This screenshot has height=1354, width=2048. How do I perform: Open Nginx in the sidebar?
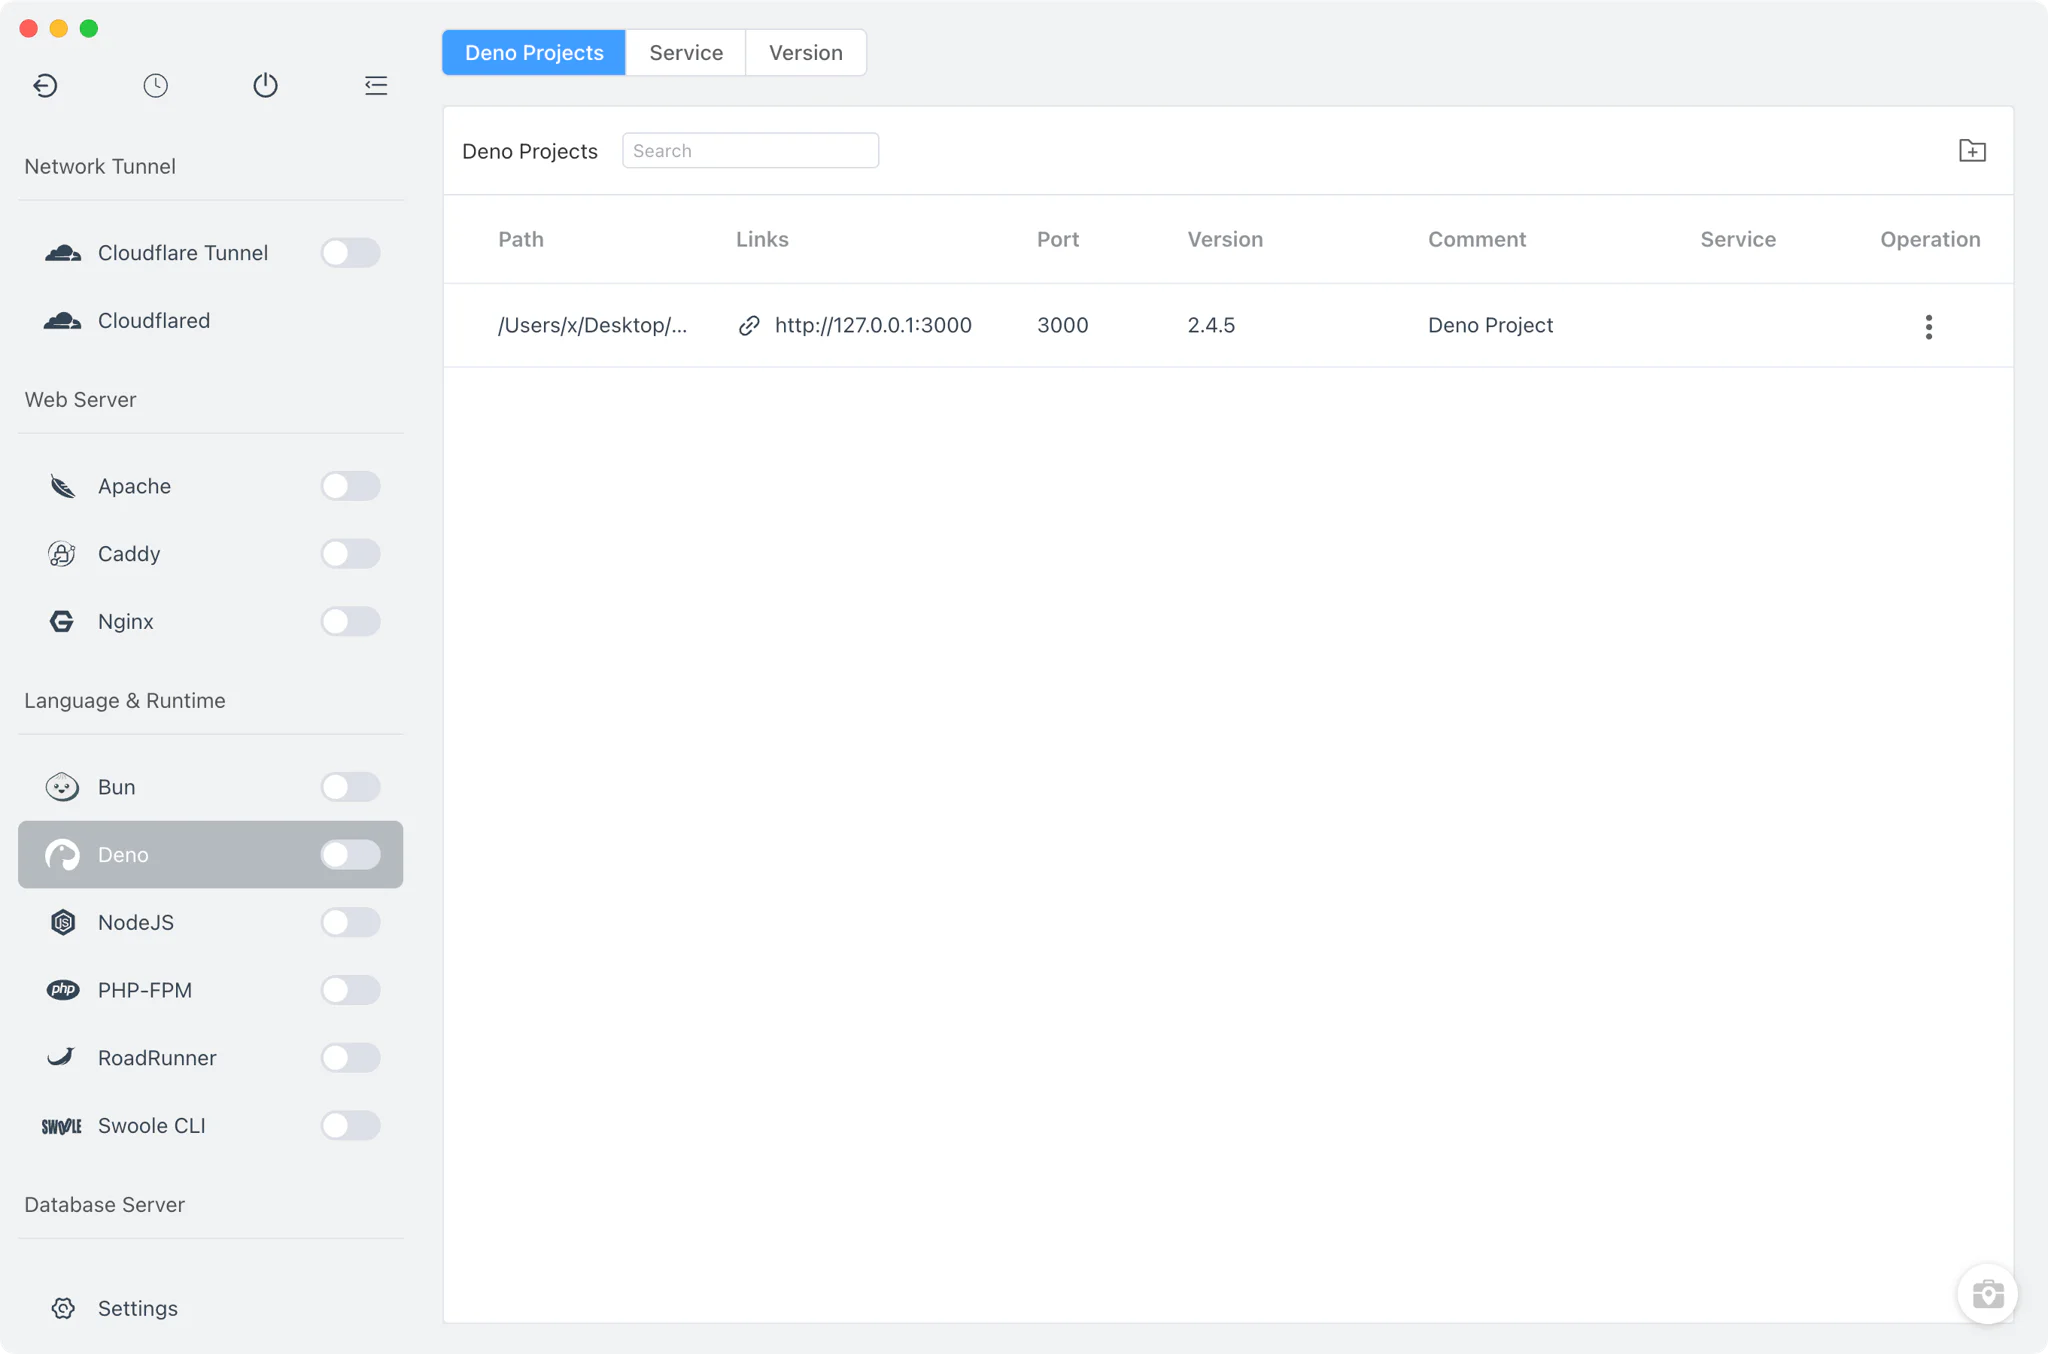click(x=126, y=622)
